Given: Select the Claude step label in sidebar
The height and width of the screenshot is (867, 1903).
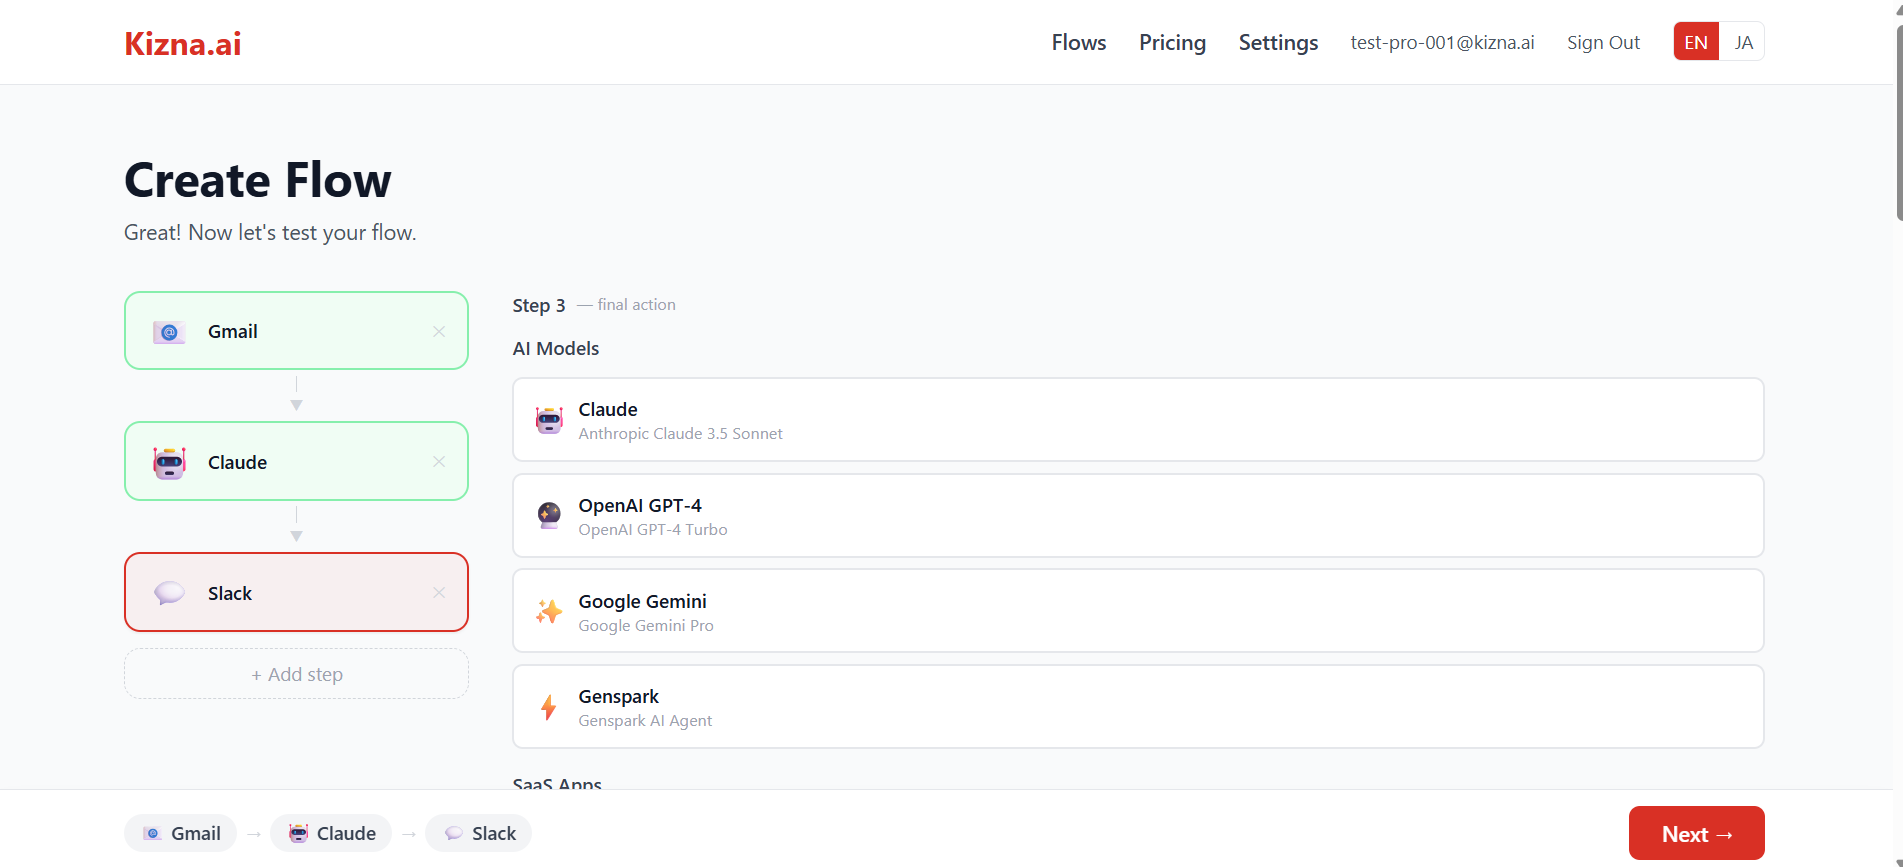Looking at the screenshot, I should (237, 462).
